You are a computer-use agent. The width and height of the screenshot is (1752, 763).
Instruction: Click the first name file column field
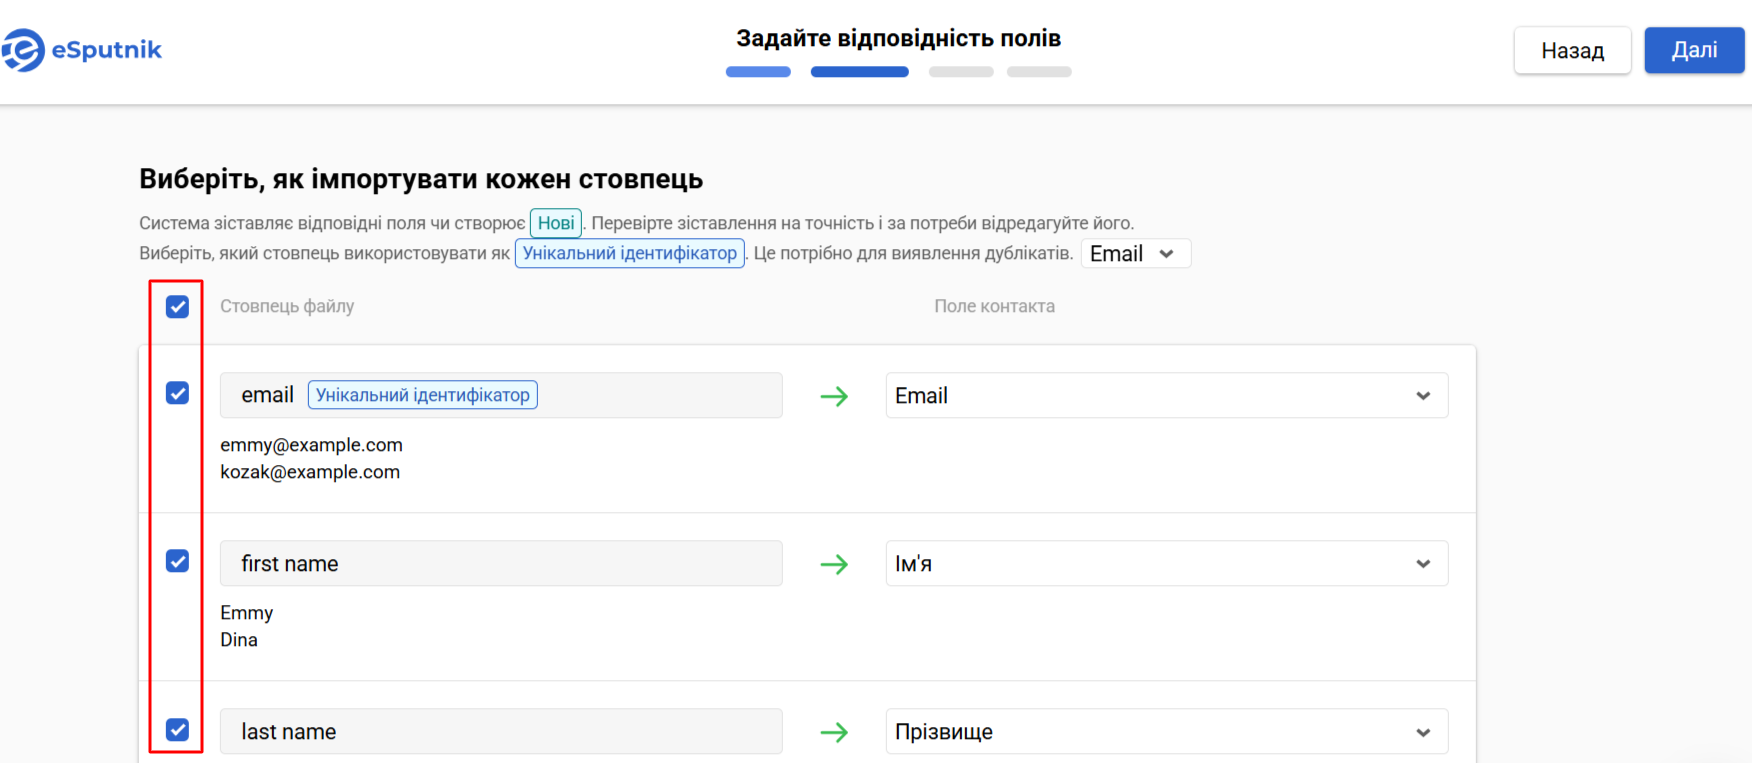click(501, 563)
